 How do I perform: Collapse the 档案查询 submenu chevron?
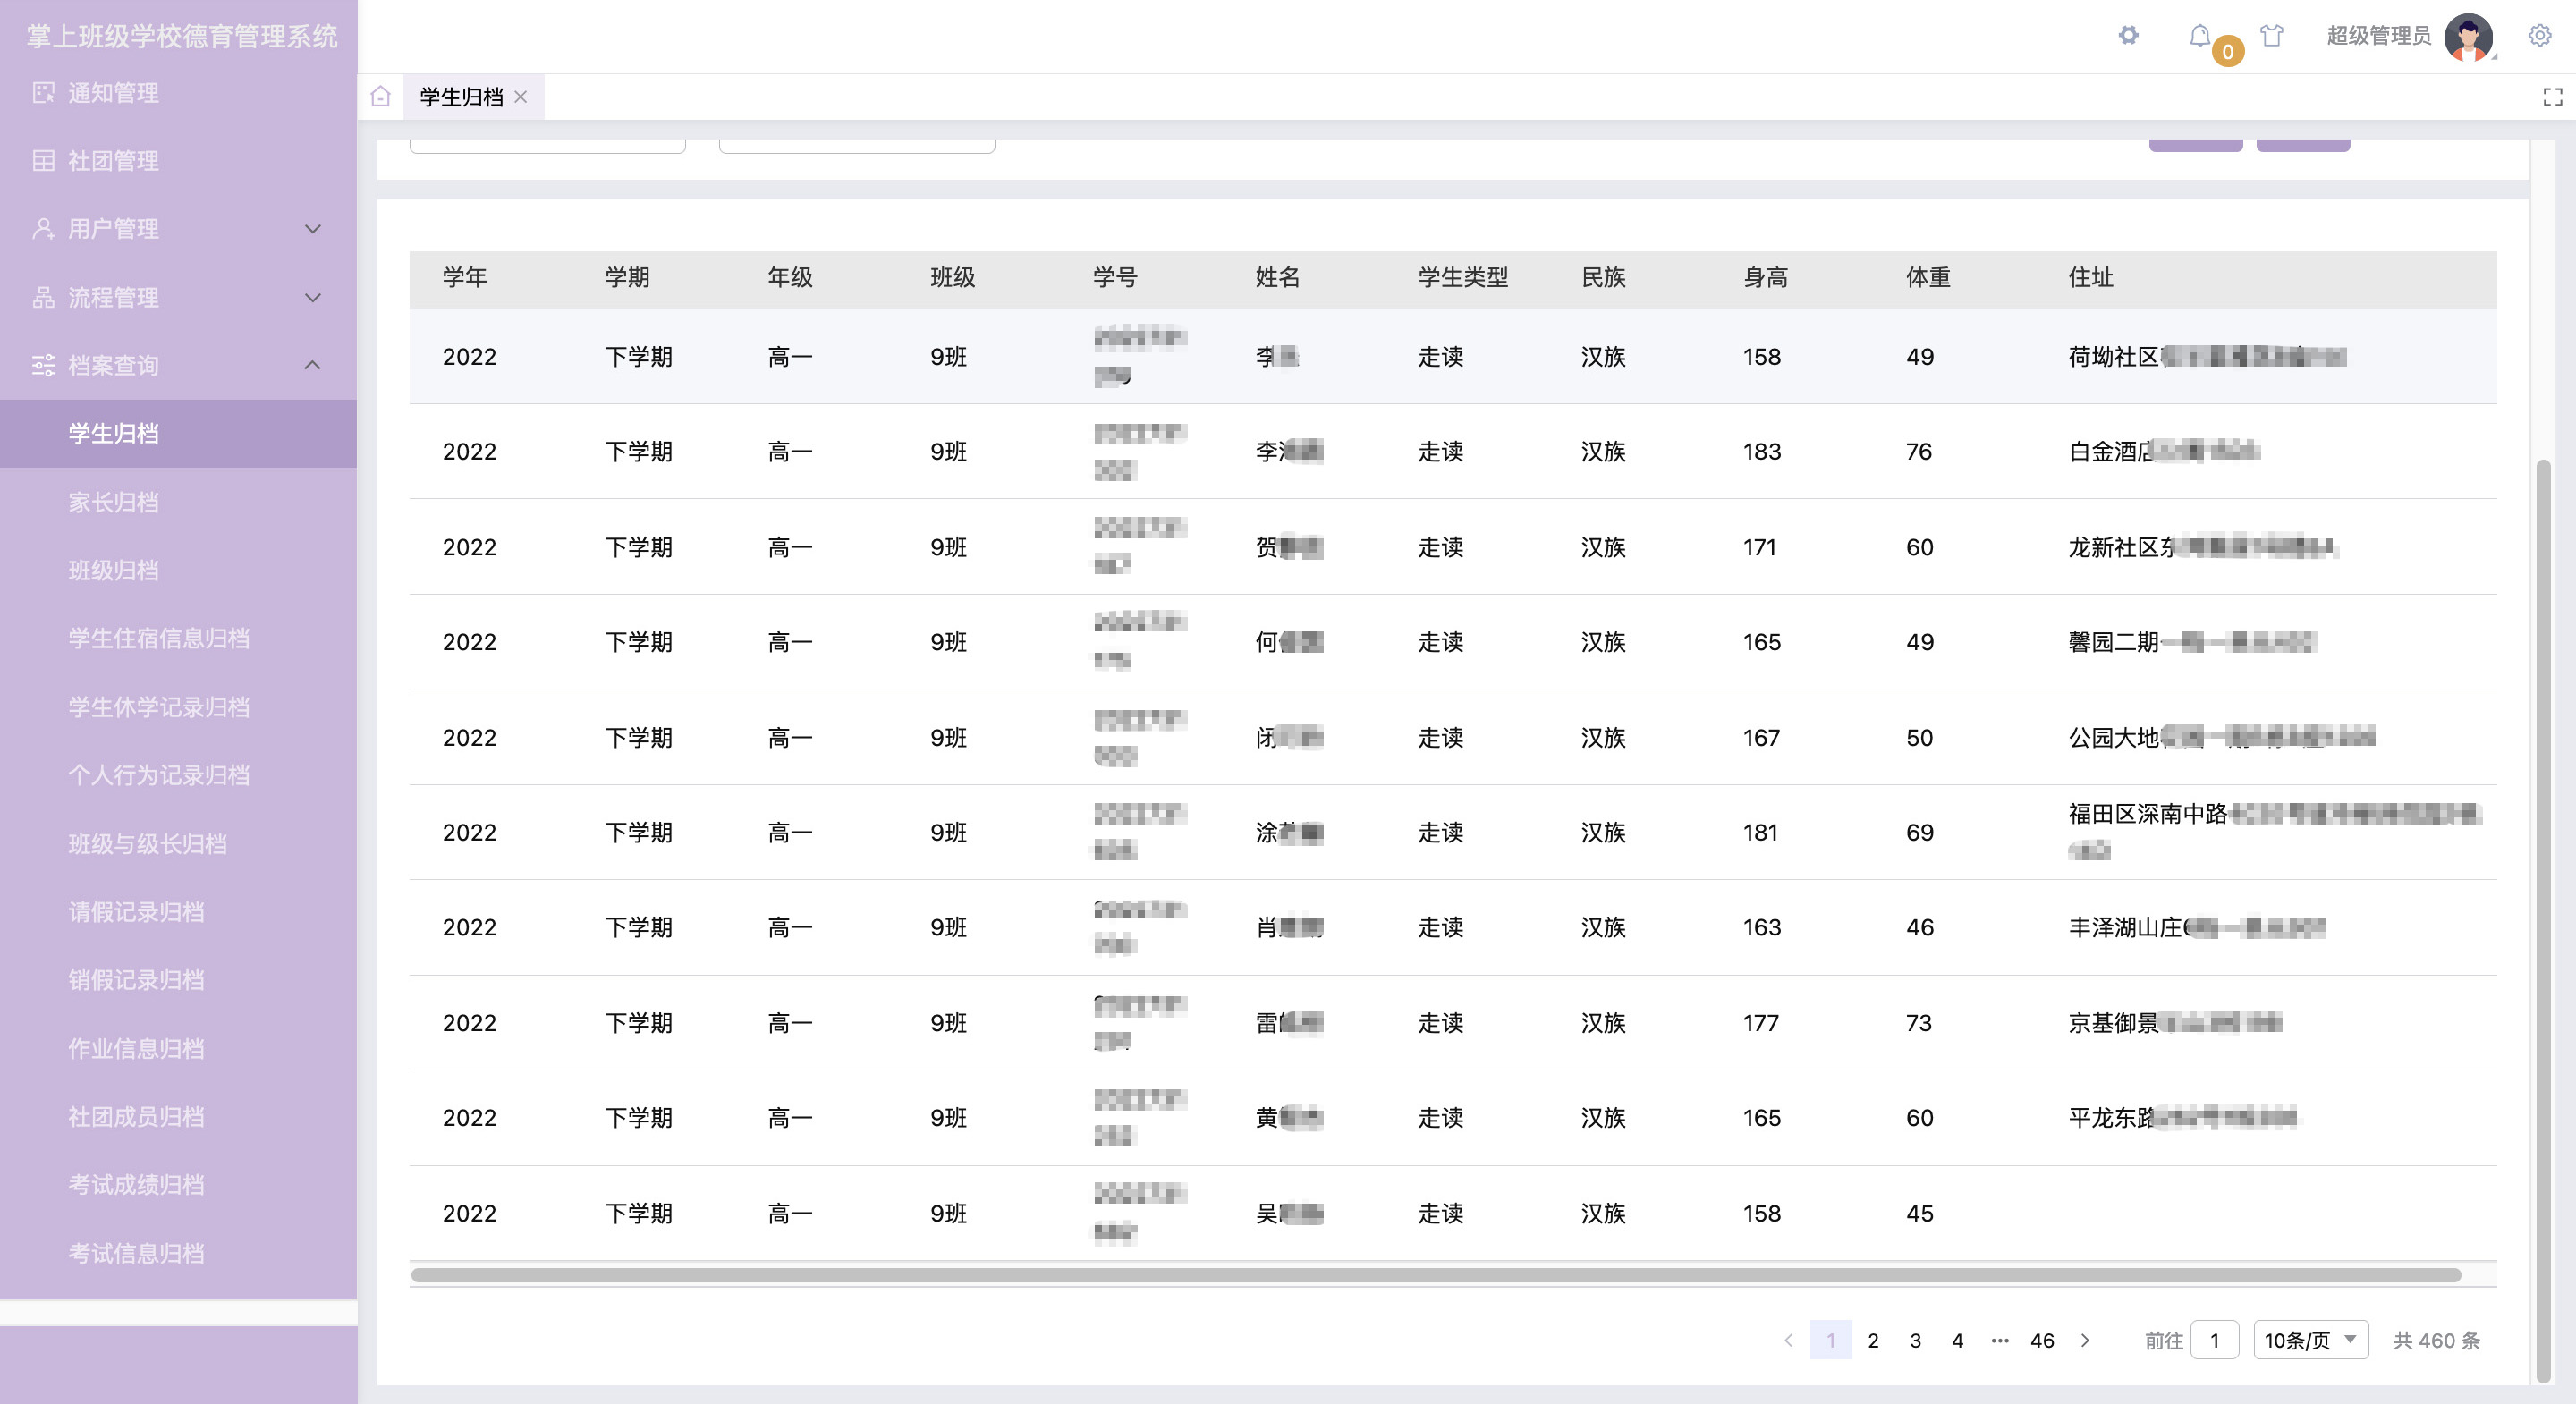[x=313, y=365]
